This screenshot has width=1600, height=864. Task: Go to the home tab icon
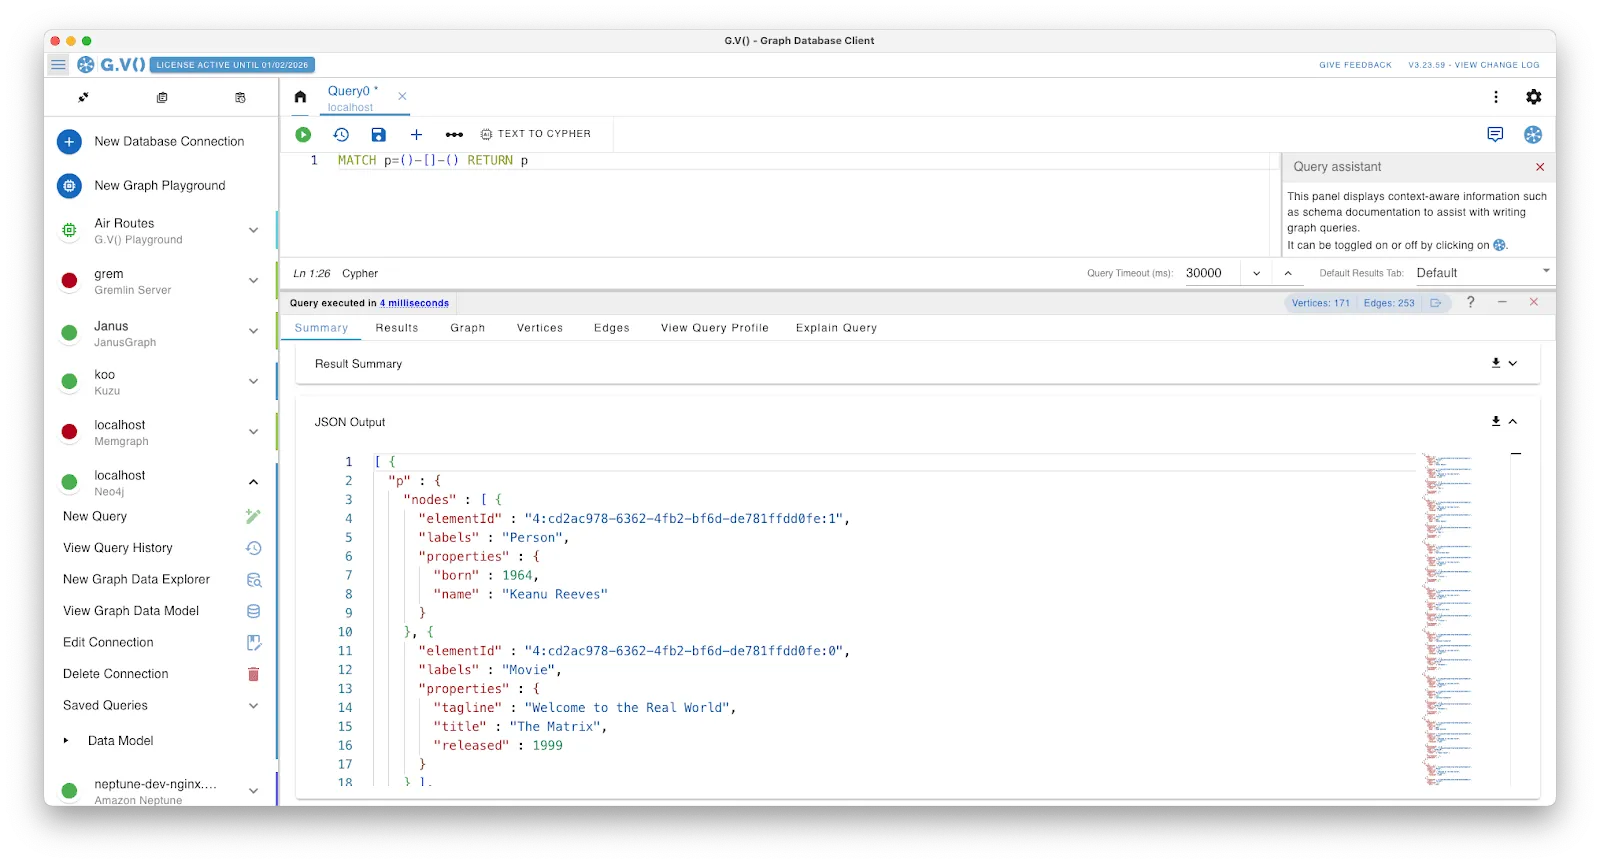point(300,97)
